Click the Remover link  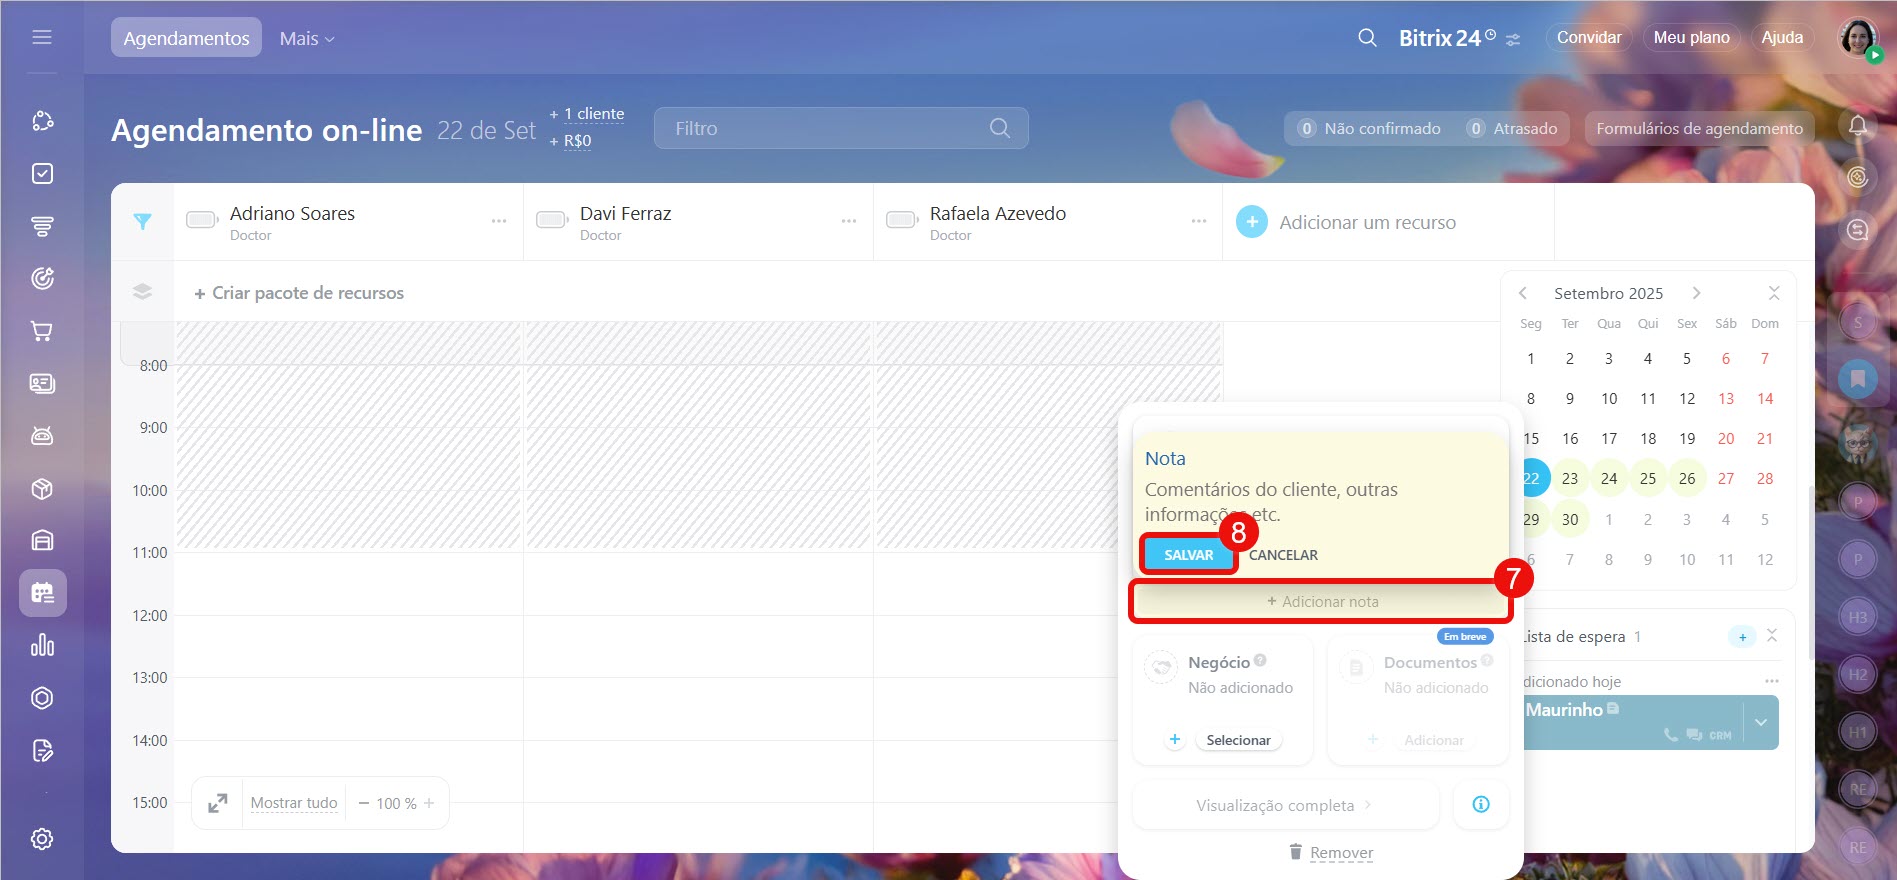click(1341, 853)
